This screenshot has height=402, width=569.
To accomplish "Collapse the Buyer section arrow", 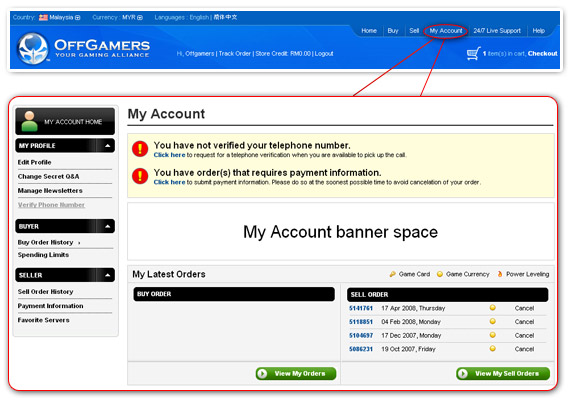I will pos(107,226).
